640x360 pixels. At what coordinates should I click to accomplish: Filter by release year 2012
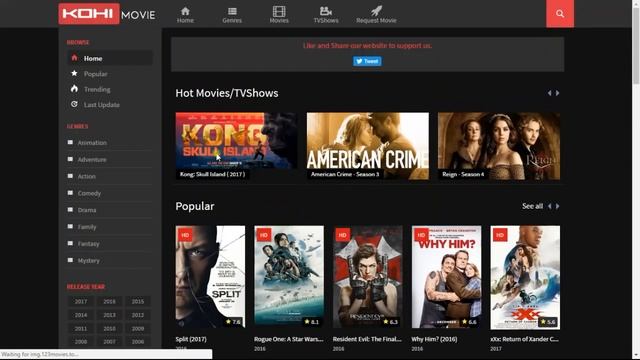[x=138, y=315]
